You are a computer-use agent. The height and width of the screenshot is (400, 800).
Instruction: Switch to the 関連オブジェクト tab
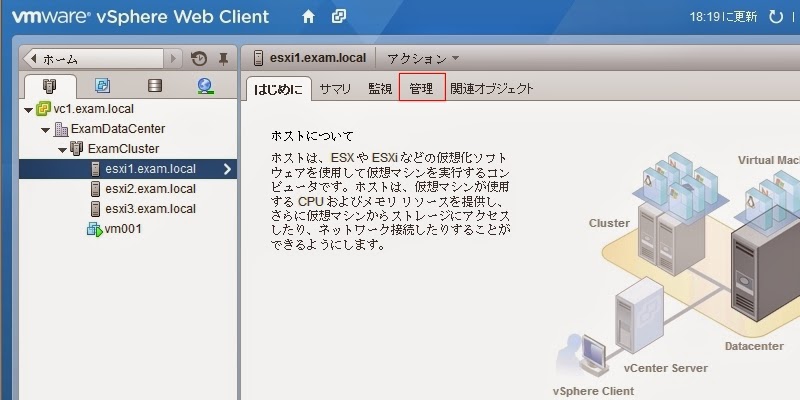pyautogui.click(x=492, y=89)
